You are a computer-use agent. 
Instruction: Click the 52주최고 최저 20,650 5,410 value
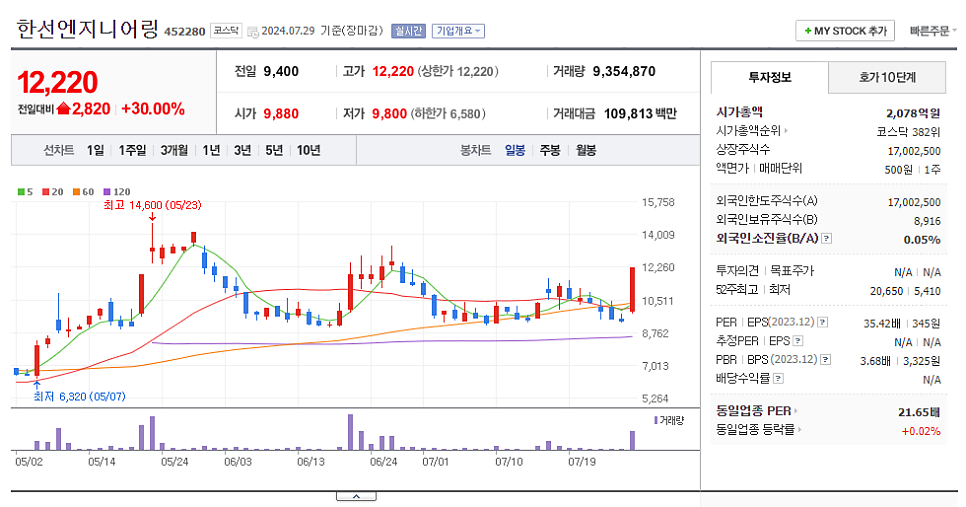tap(905, 291)
